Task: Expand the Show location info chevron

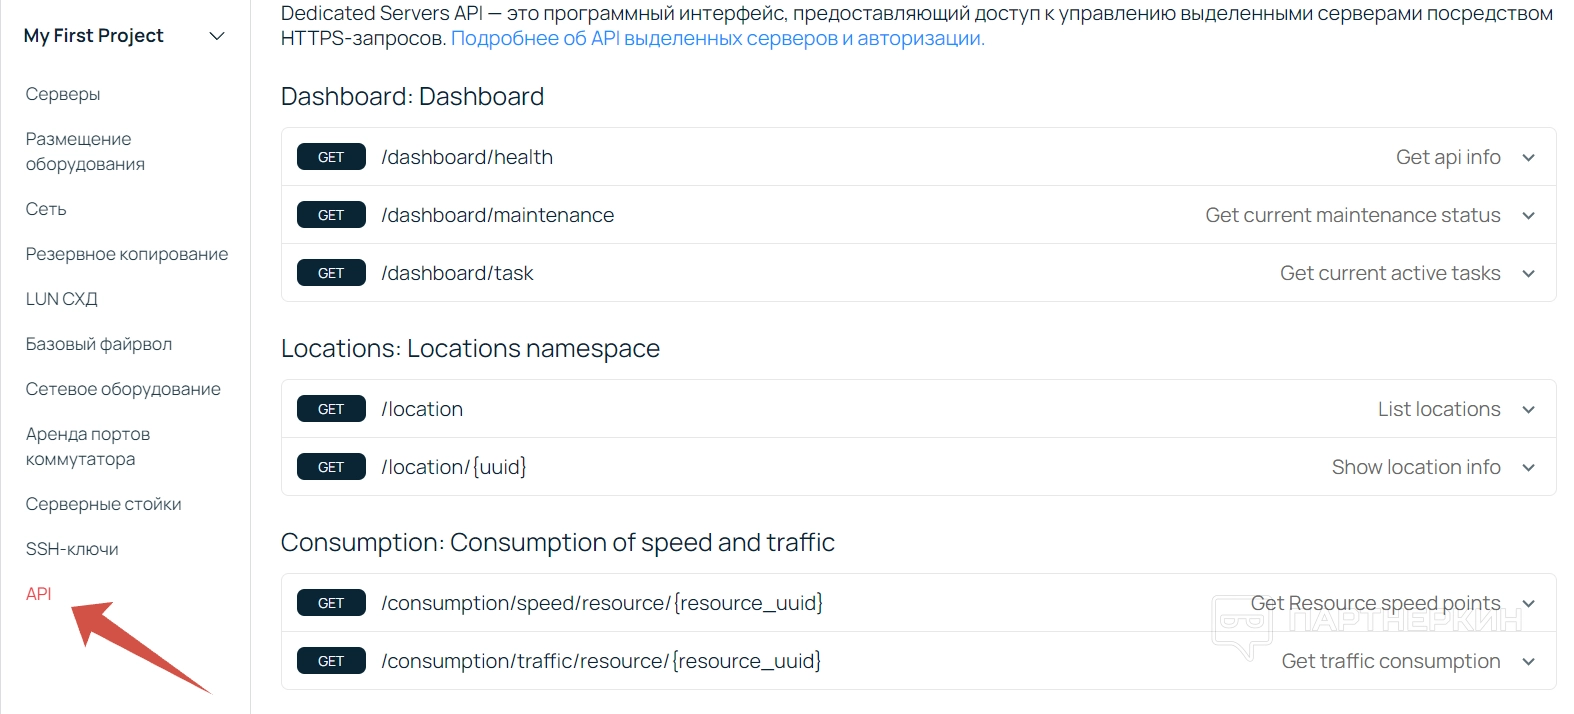Action: point(1528,468)
